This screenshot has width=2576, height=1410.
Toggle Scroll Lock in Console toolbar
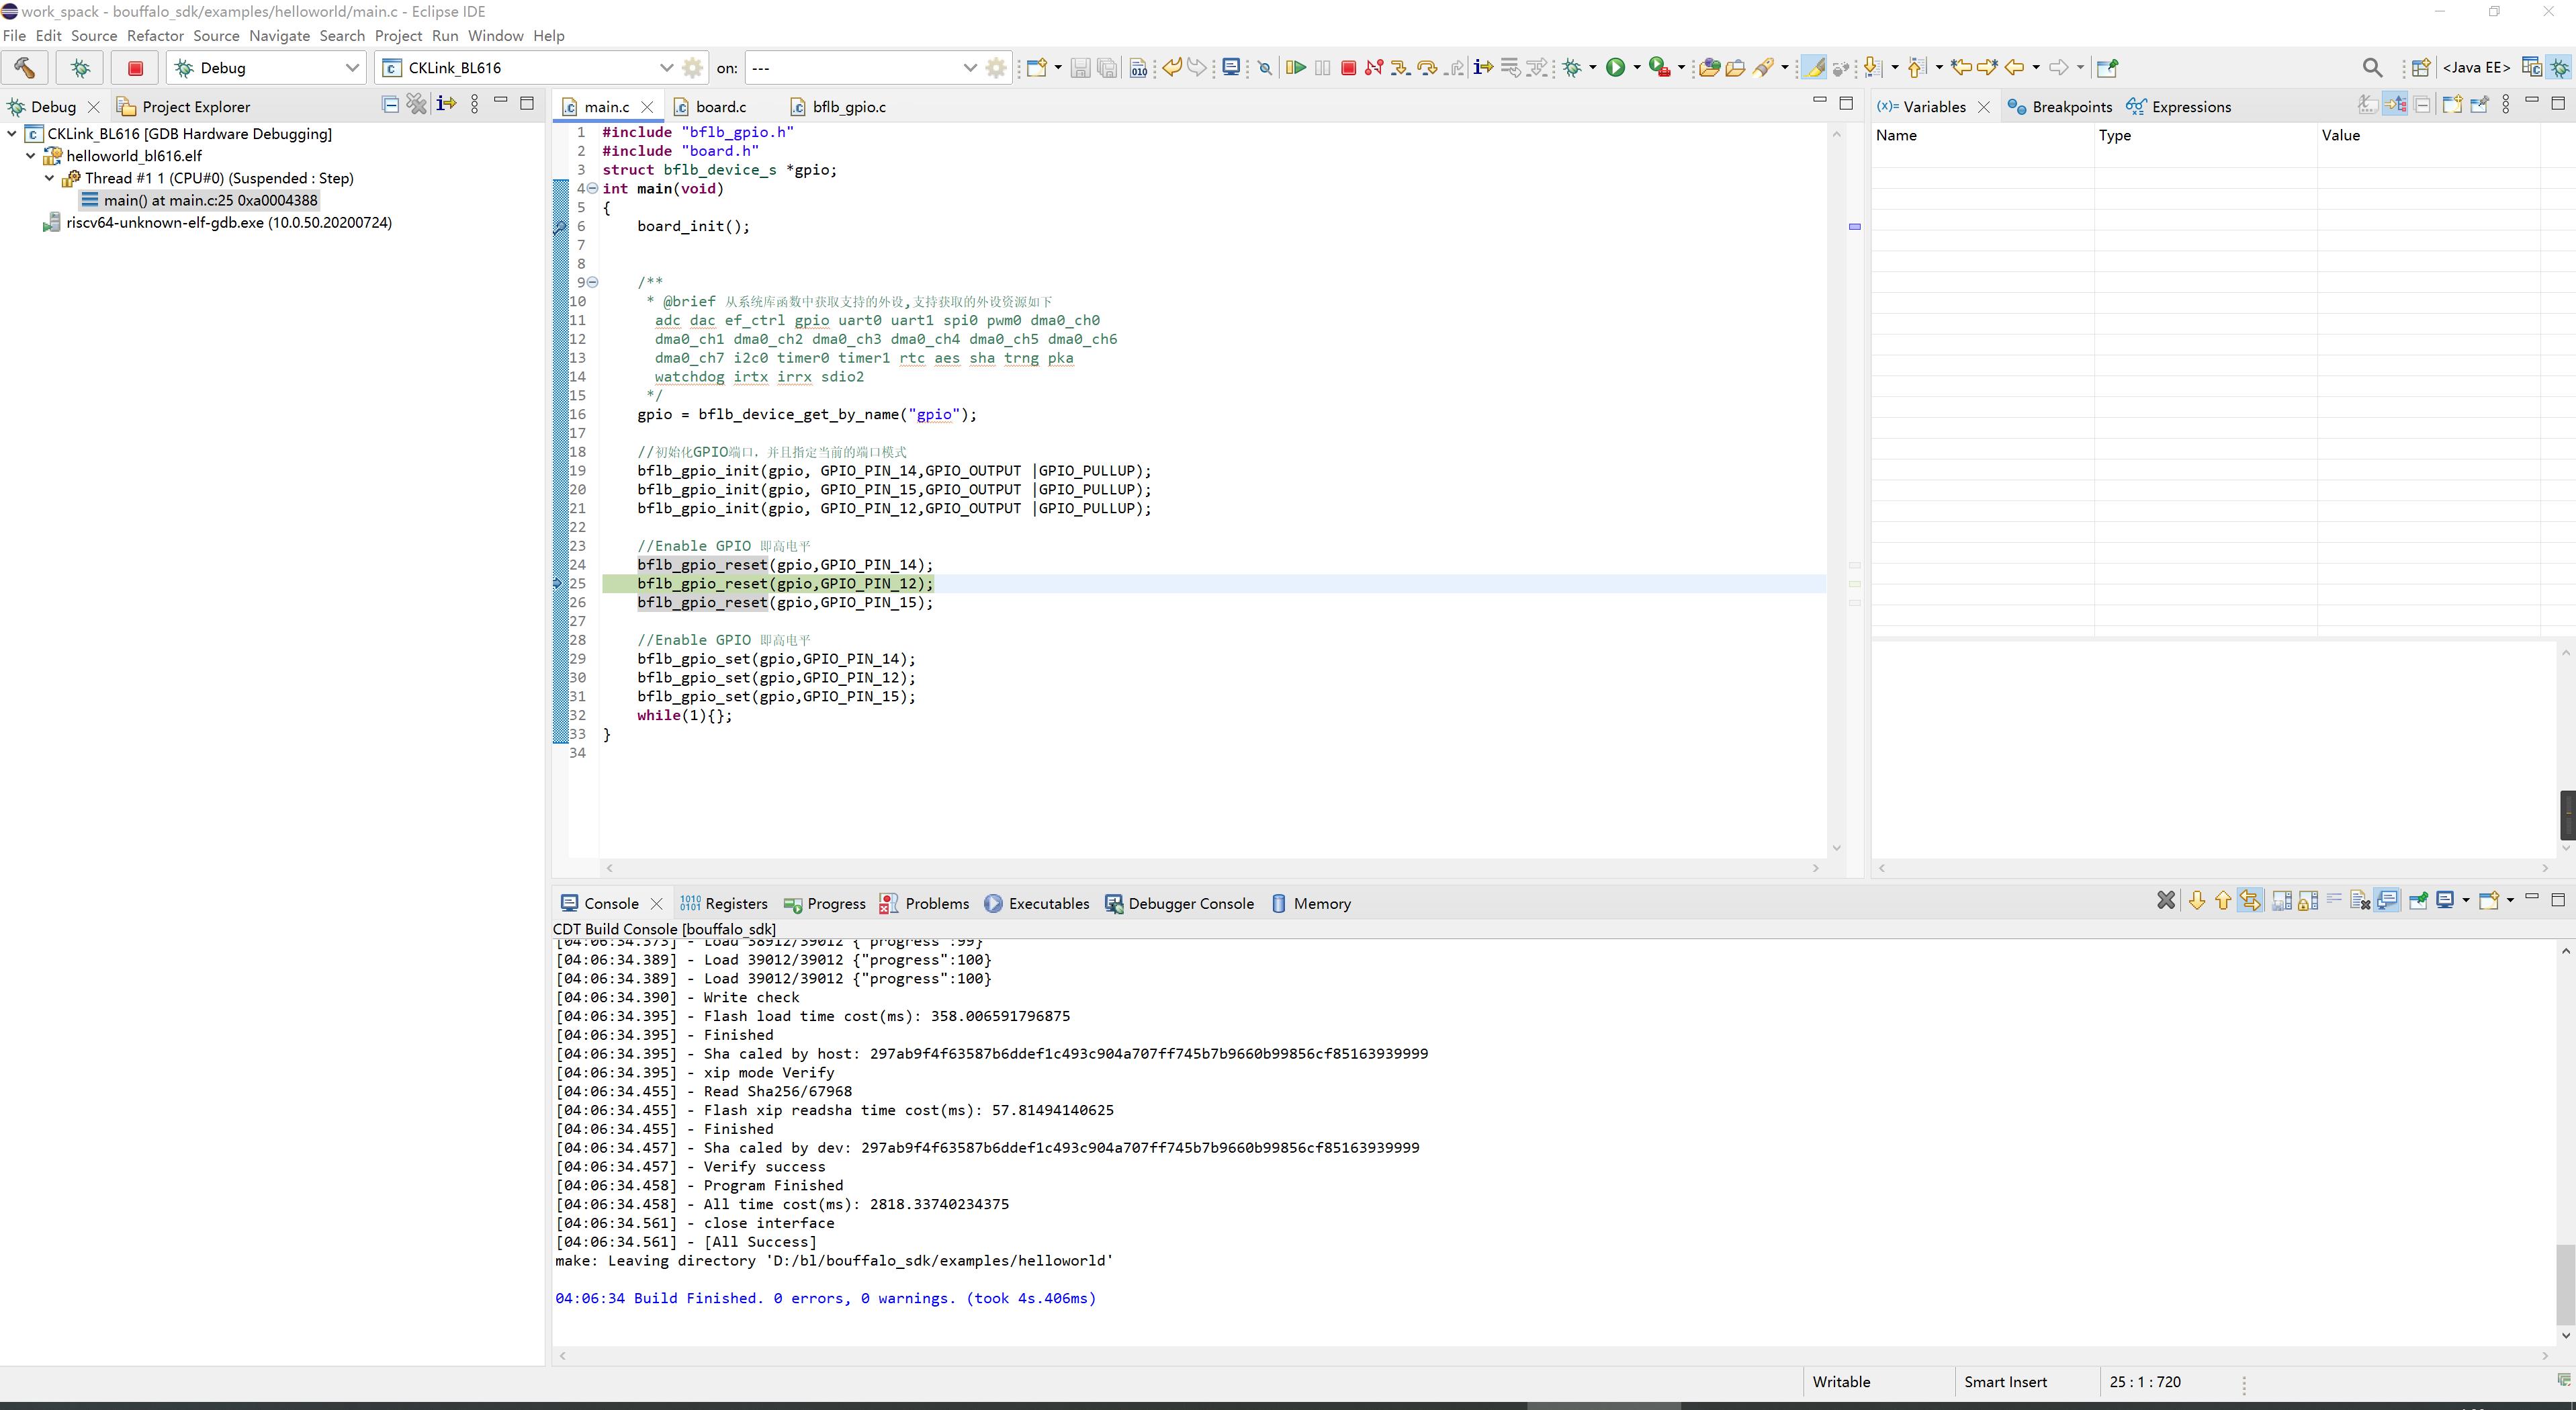(x=2309, y=902)
